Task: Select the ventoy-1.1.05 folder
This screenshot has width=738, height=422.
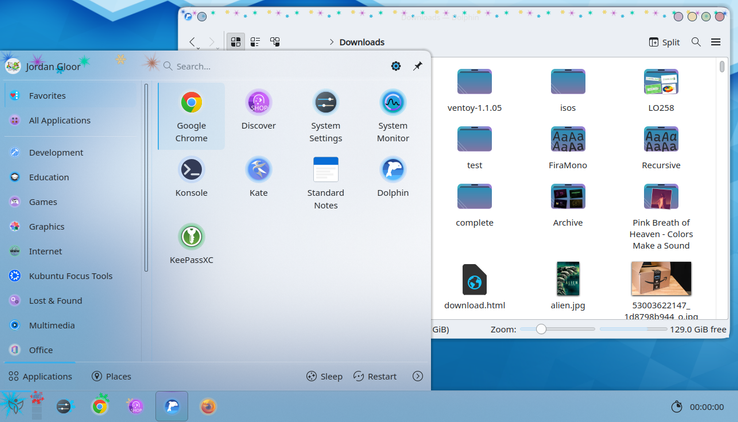Action: pos(474,90)
